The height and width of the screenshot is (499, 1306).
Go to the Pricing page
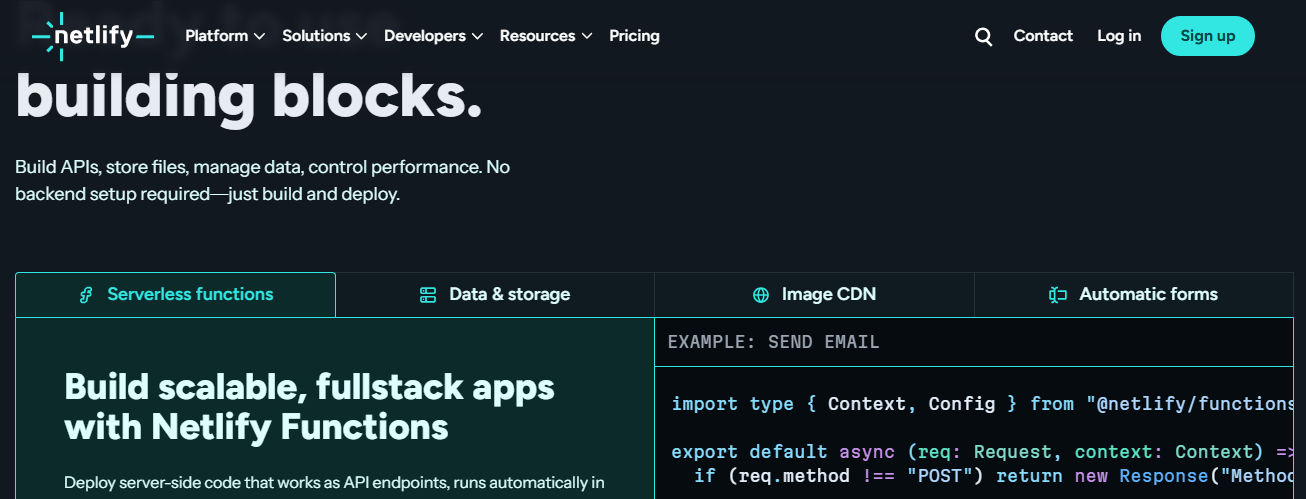tap(634, 36)
